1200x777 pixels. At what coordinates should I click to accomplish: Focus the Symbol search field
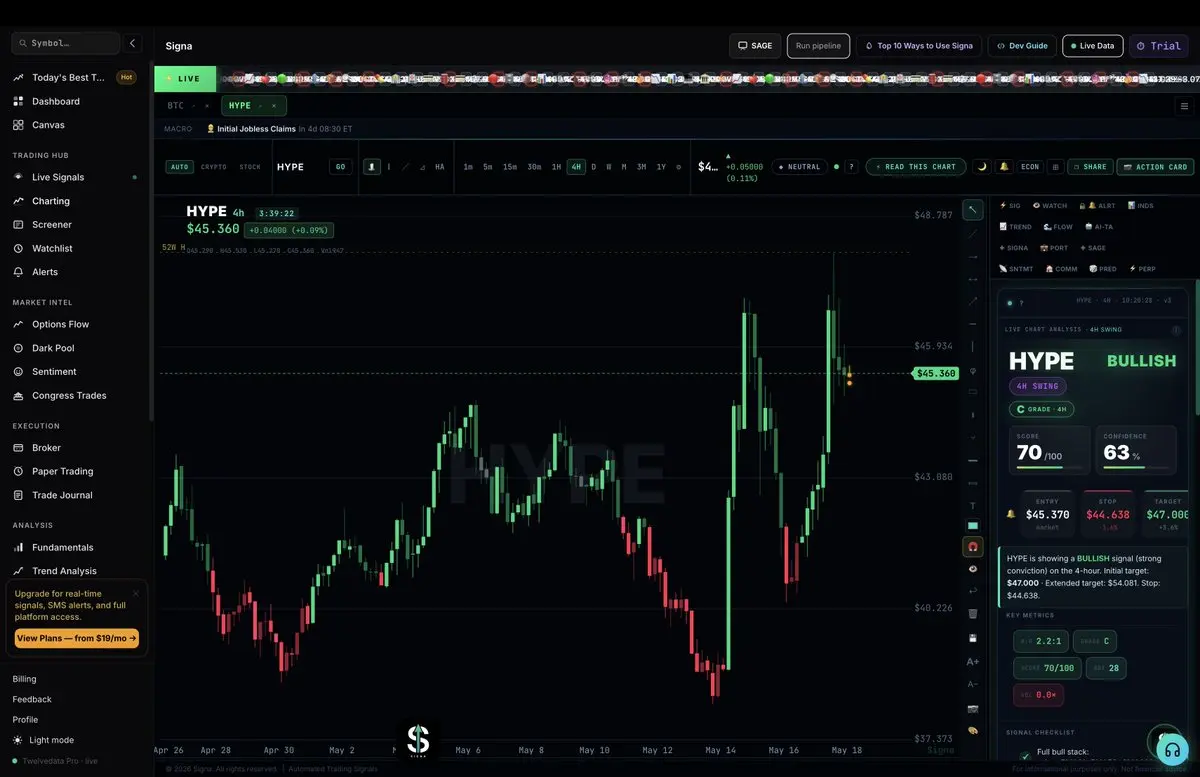tap(66, 43)
